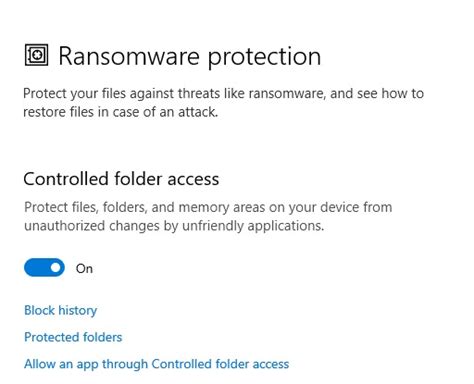Click the Ransomware protection safe icon
This screenshot has width=474, height=384.
coord(36,55)
